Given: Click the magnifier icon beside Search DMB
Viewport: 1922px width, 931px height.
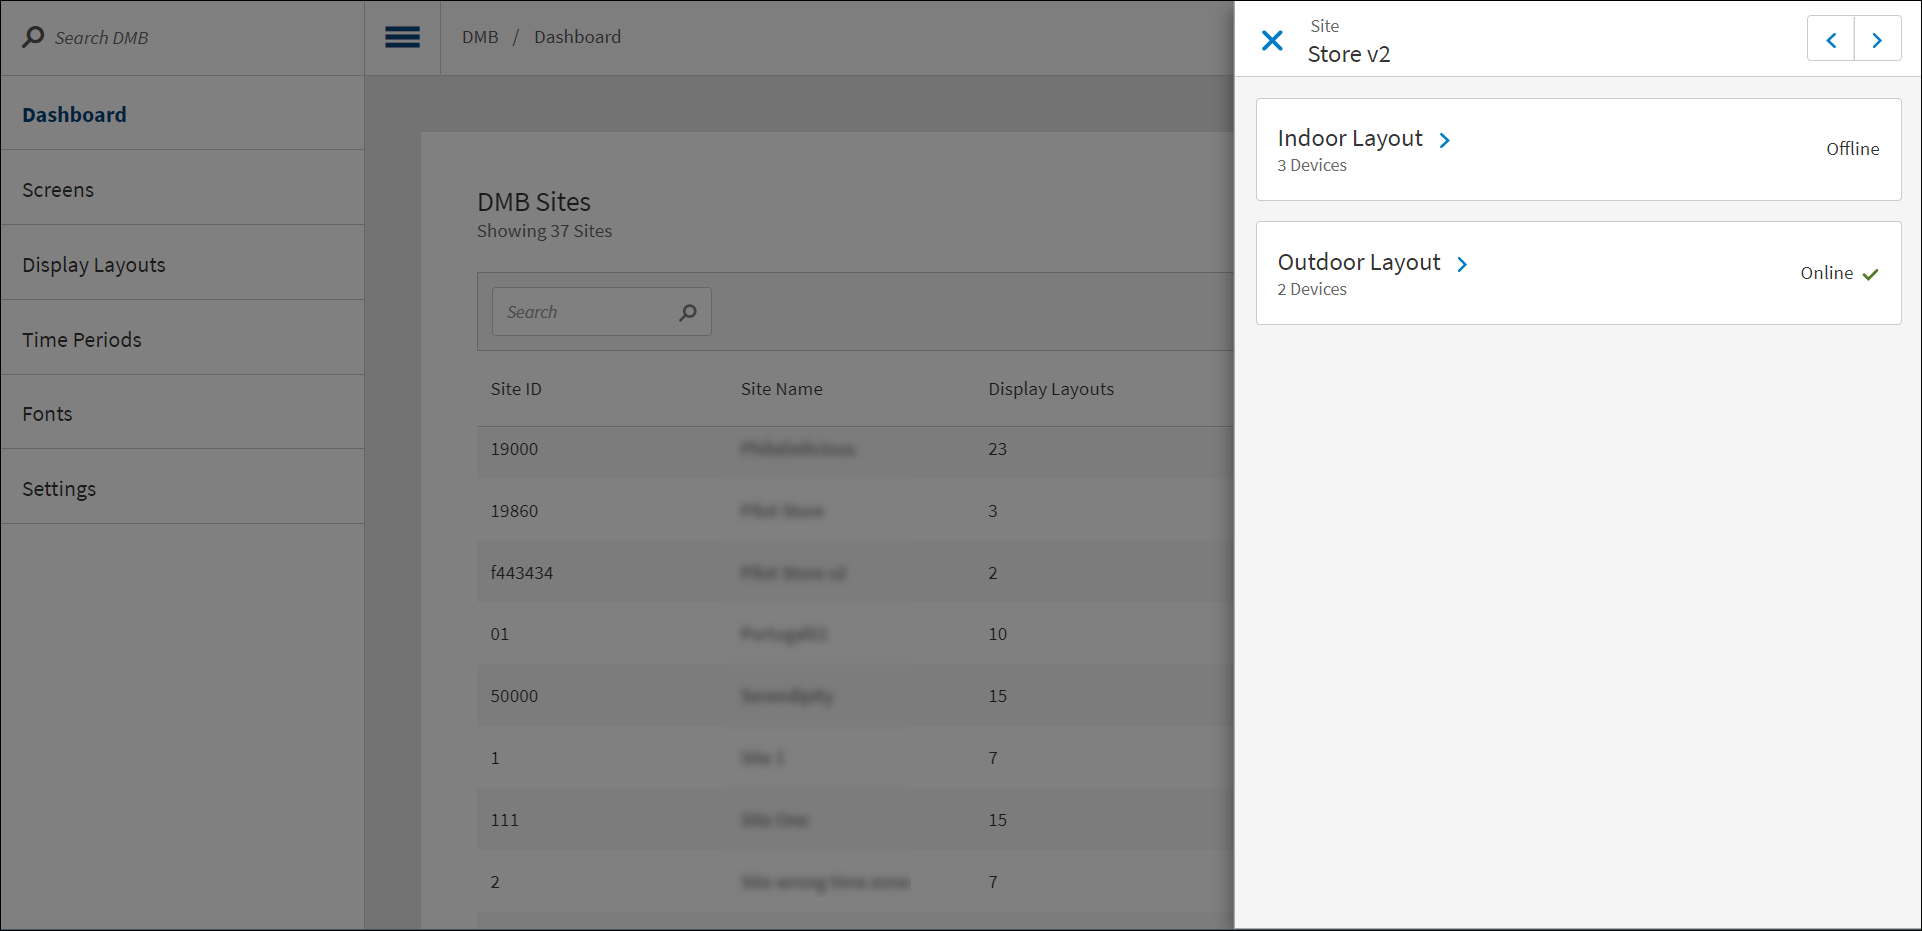Looking at the screenshot, I should (33, 37).
